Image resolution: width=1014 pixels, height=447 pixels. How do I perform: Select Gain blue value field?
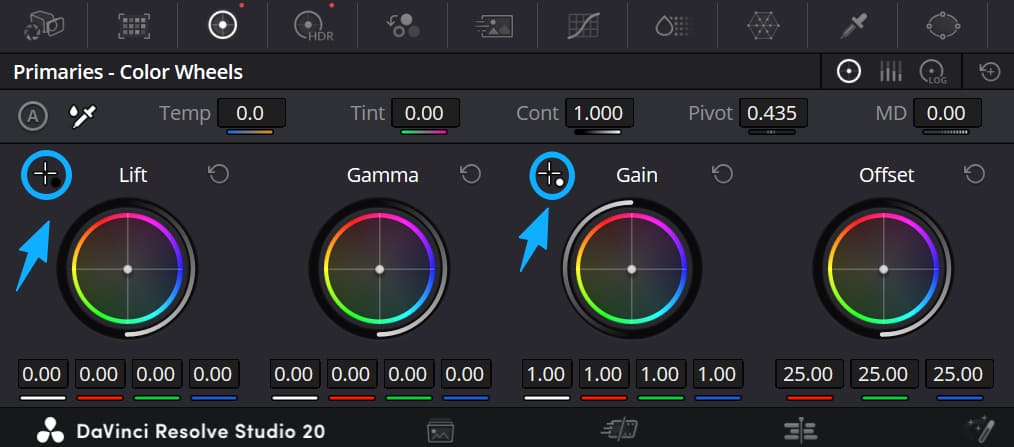click(x=718, y=374)
